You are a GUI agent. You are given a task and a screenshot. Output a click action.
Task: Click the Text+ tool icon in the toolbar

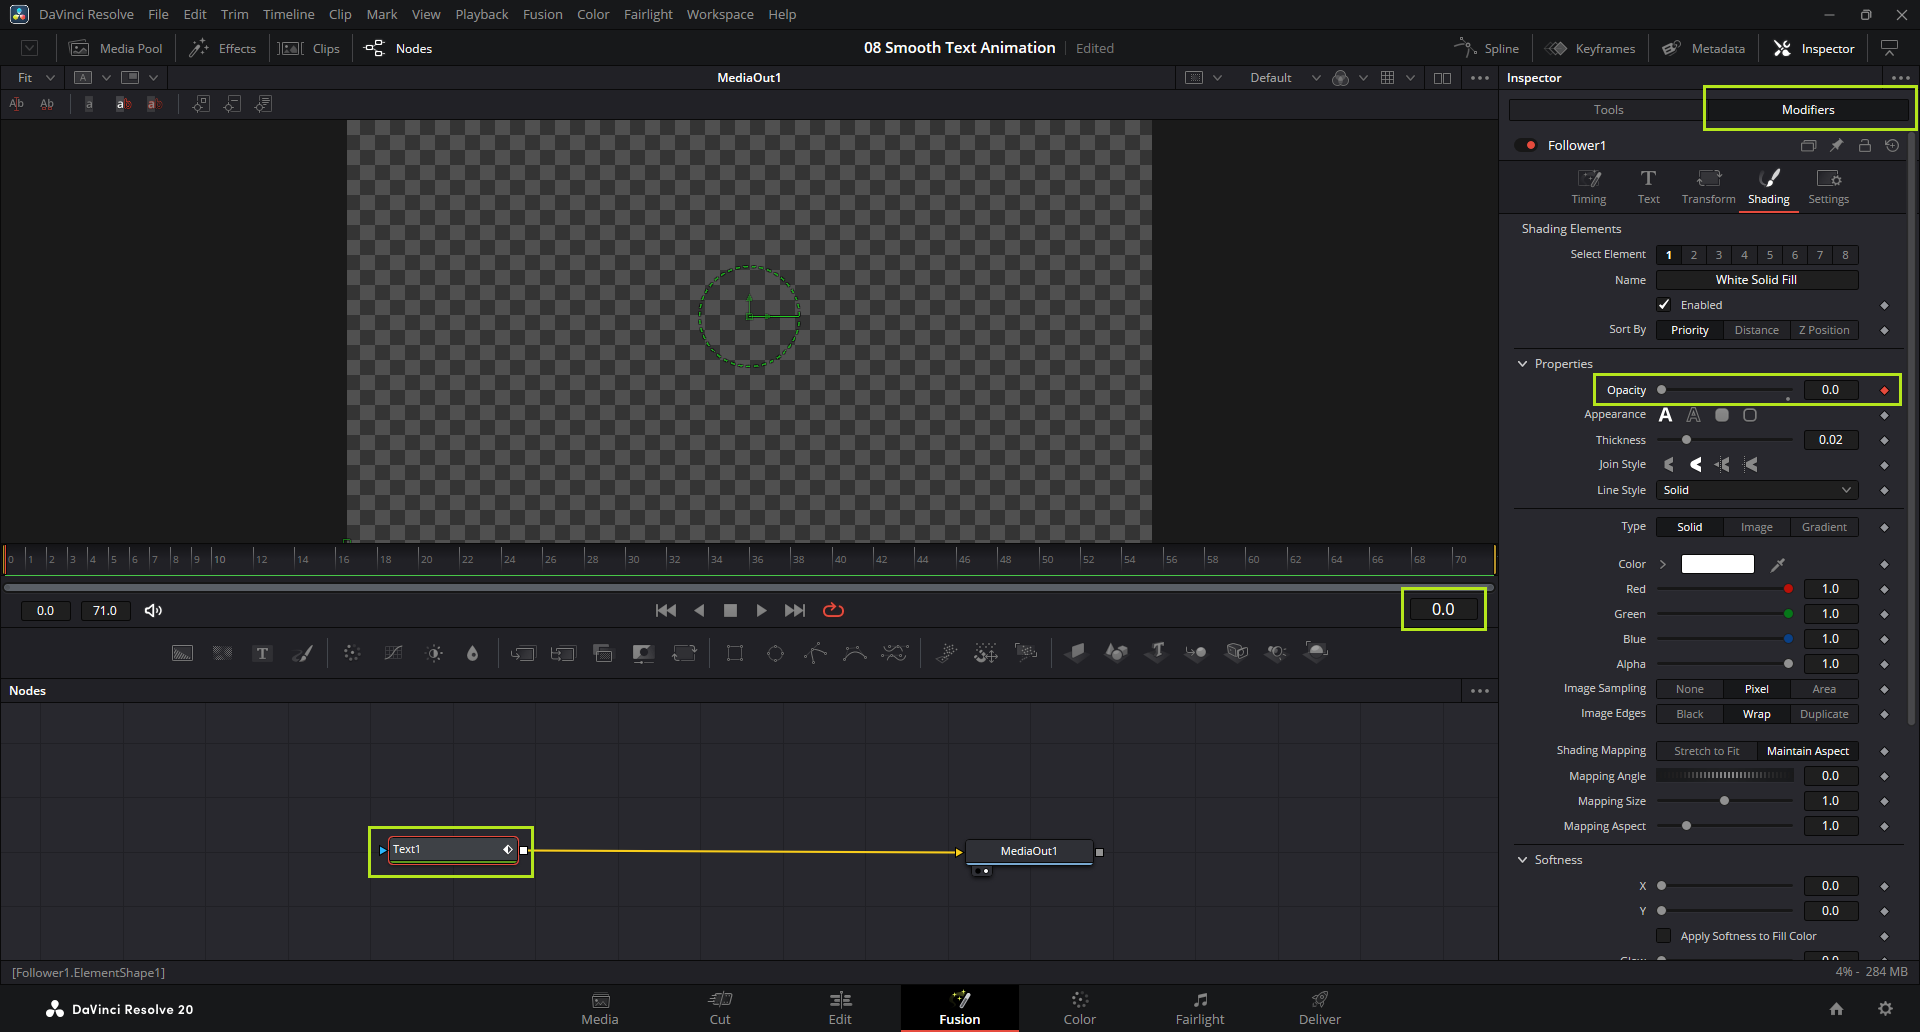click(262, 653)
